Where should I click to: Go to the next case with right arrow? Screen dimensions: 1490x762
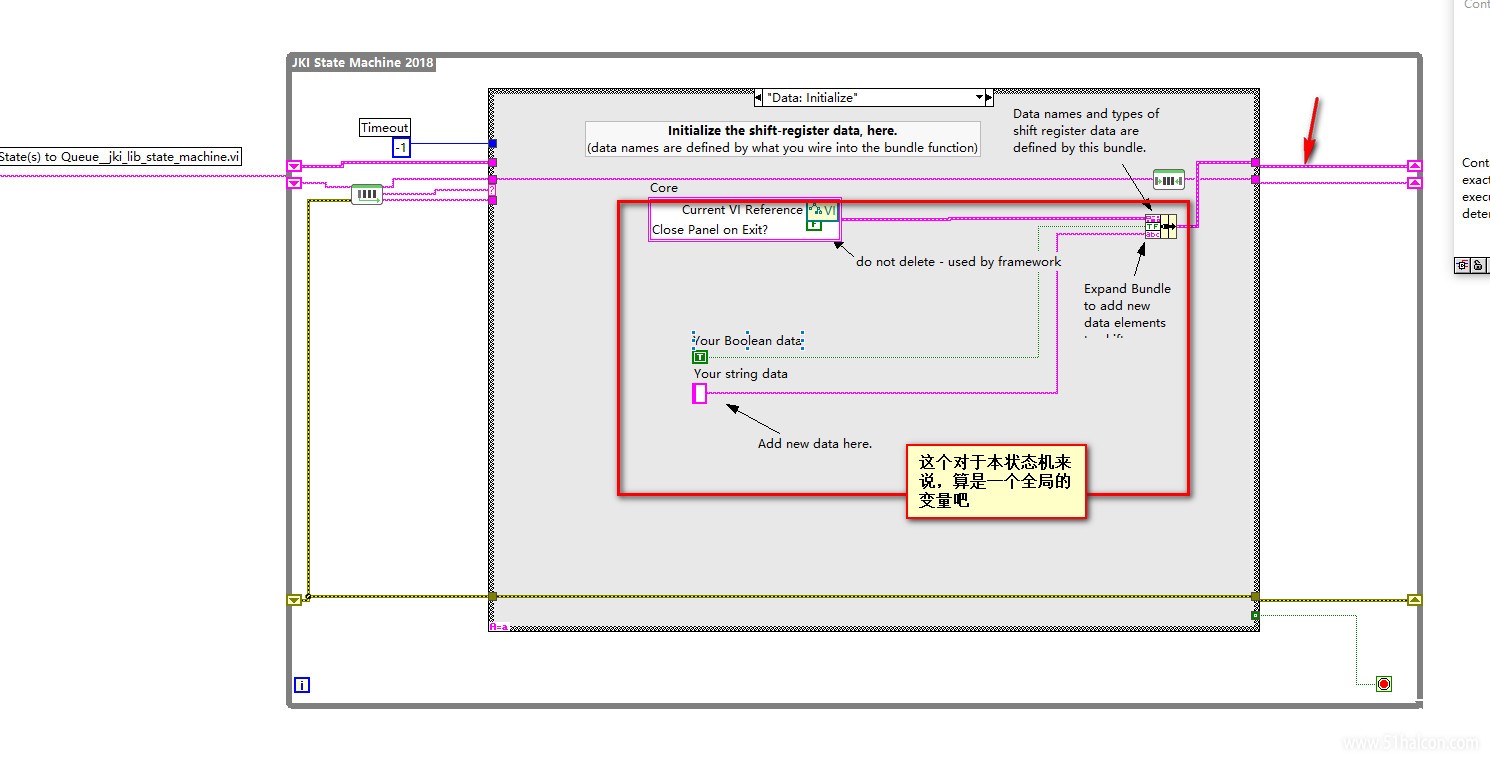click(989, 98)
